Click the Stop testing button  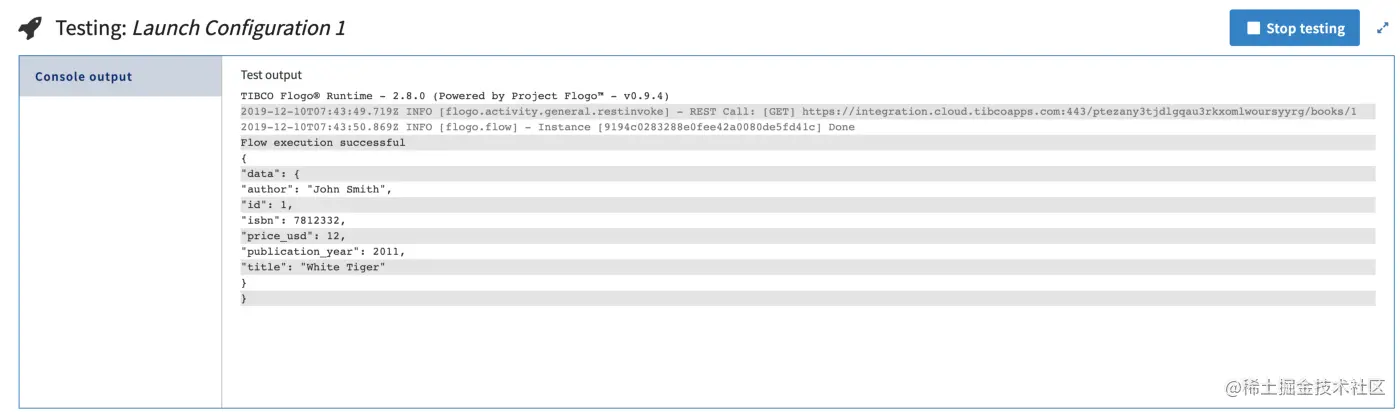click(1295, 28)
